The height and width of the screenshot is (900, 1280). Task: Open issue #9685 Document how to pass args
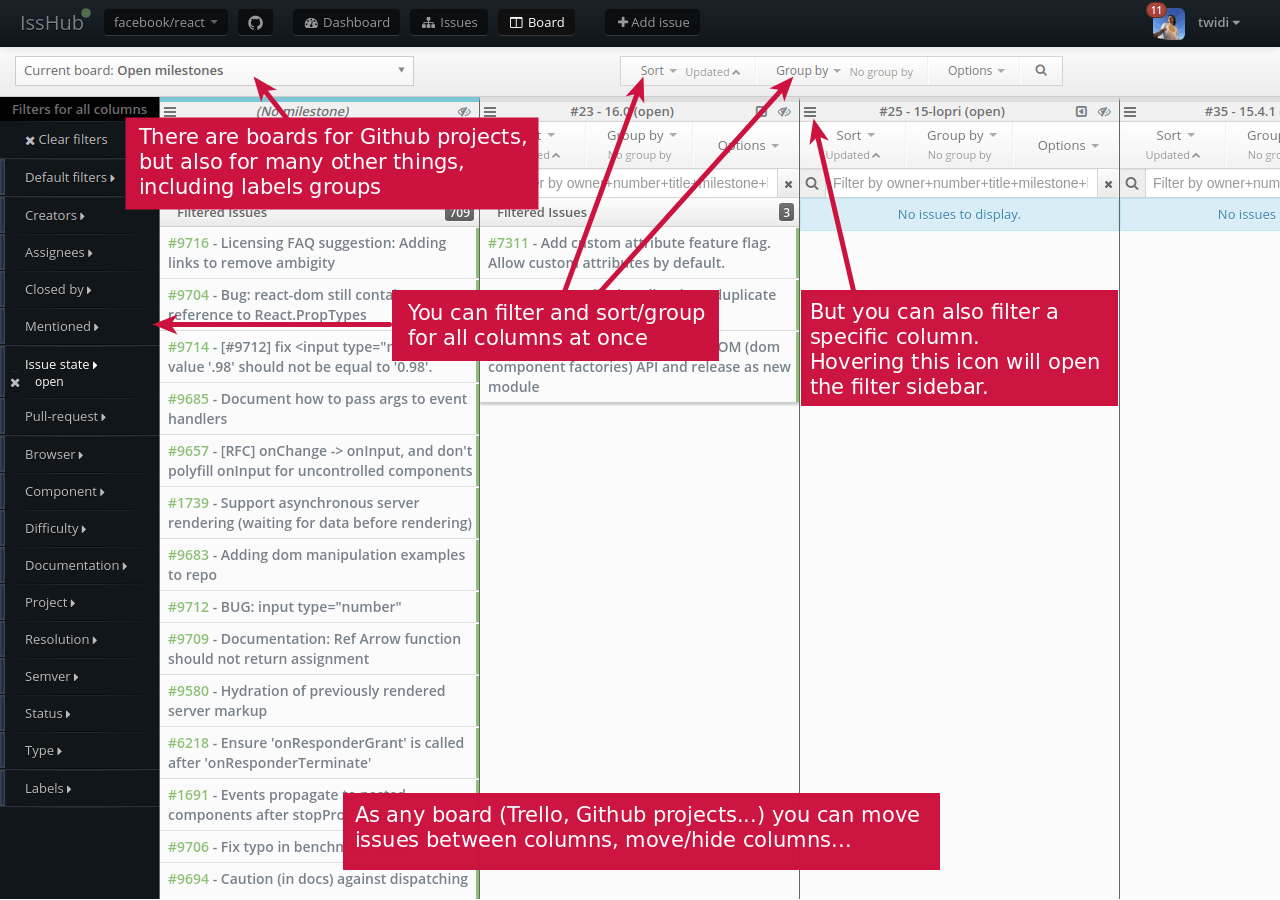pyautogui.click(x=318, y=409)
